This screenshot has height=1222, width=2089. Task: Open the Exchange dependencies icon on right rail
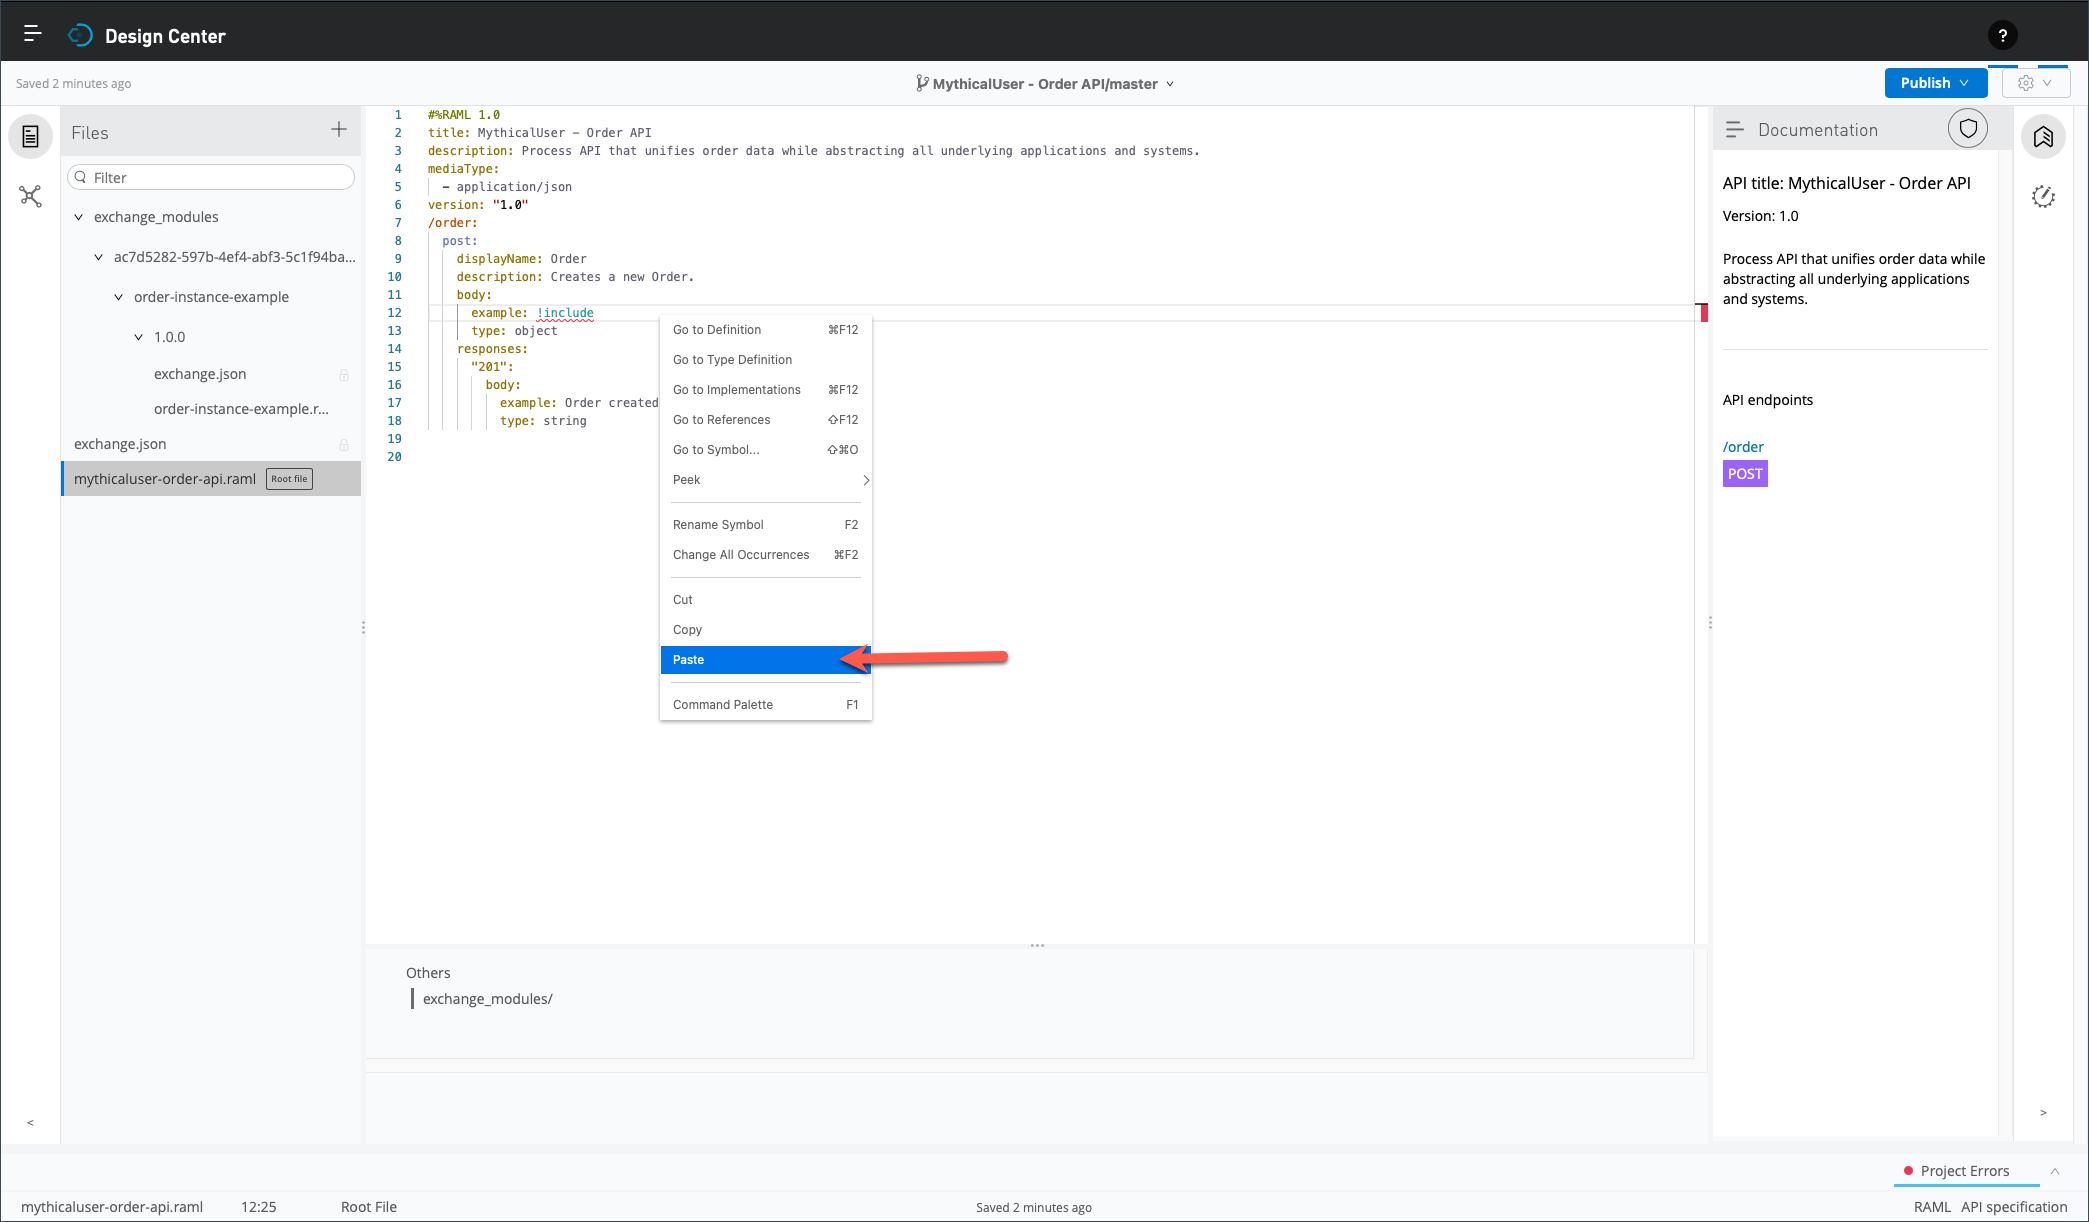pos(2043,136)
